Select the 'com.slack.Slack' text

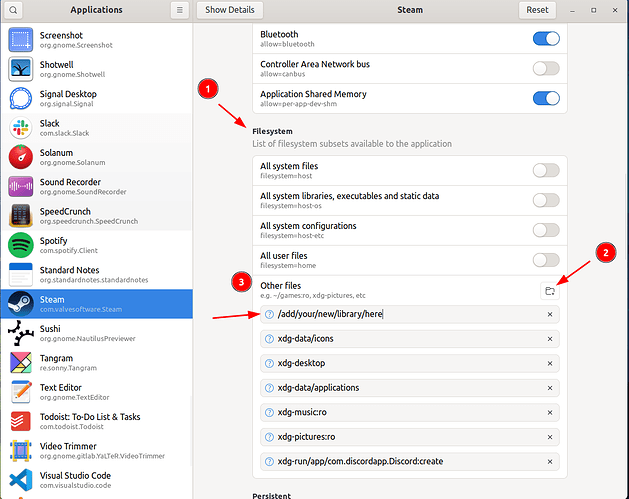tap(64, 133)
